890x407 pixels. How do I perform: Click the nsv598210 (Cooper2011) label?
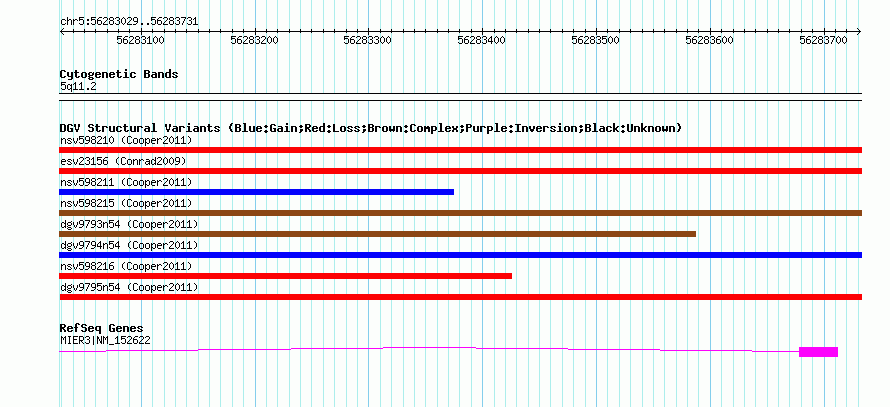pyautogui.click(x=126, y=140)
